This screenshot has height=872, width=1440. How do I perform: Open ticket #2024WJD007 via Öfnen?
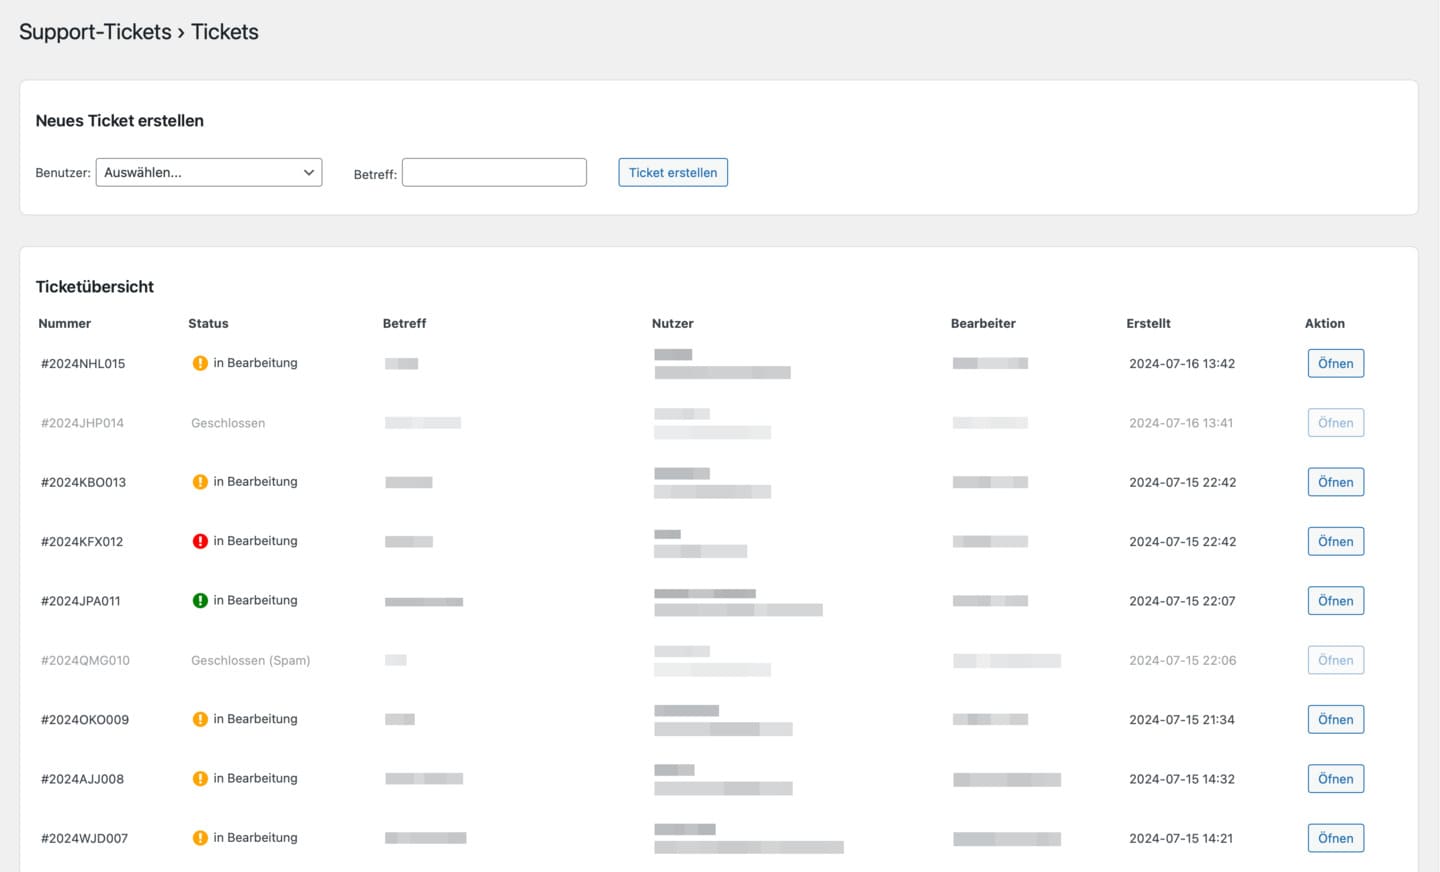(1335, 838)
